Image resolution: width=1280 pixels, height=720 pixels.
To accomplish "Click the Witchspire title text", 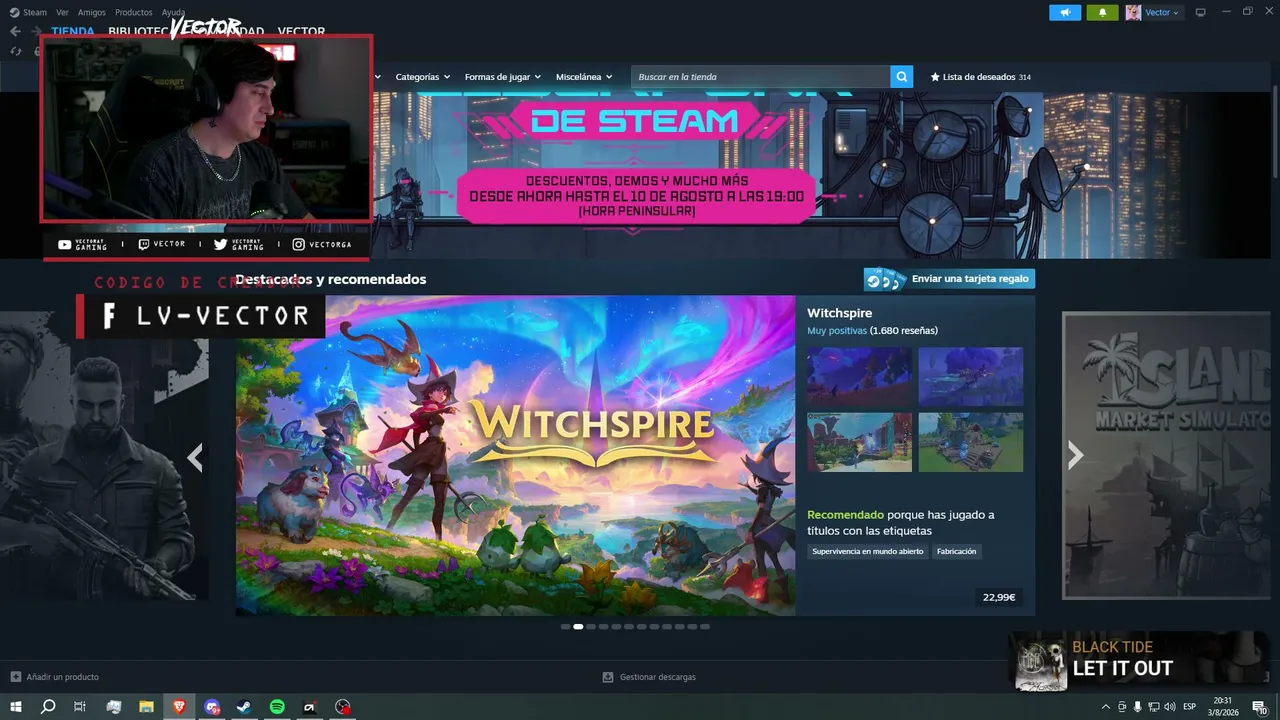I will 840,313.
